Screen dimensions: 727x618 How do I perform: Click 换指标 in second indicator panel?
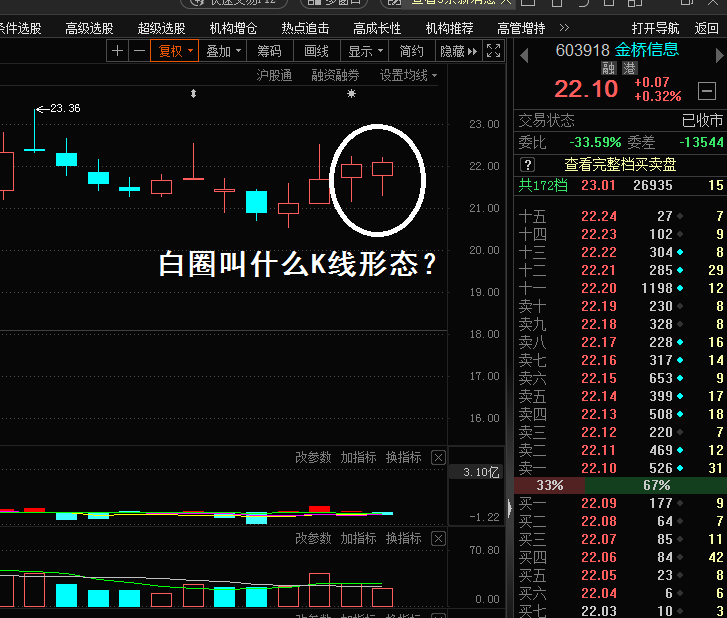[x=404, y=538]
